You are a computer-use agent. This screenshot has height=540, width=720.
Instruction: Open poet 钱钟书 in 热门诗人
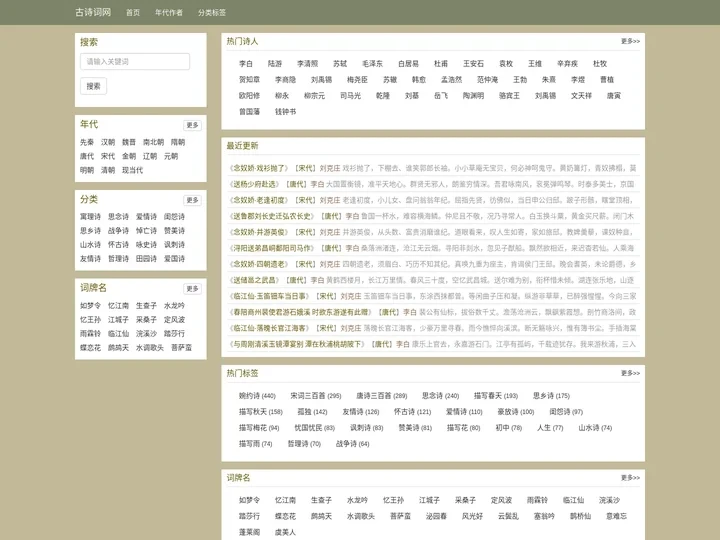click(286, 112)
